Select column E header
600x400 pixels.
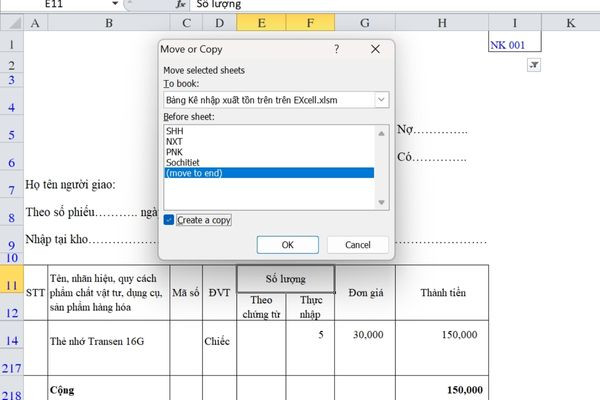(x=261, y=23)
